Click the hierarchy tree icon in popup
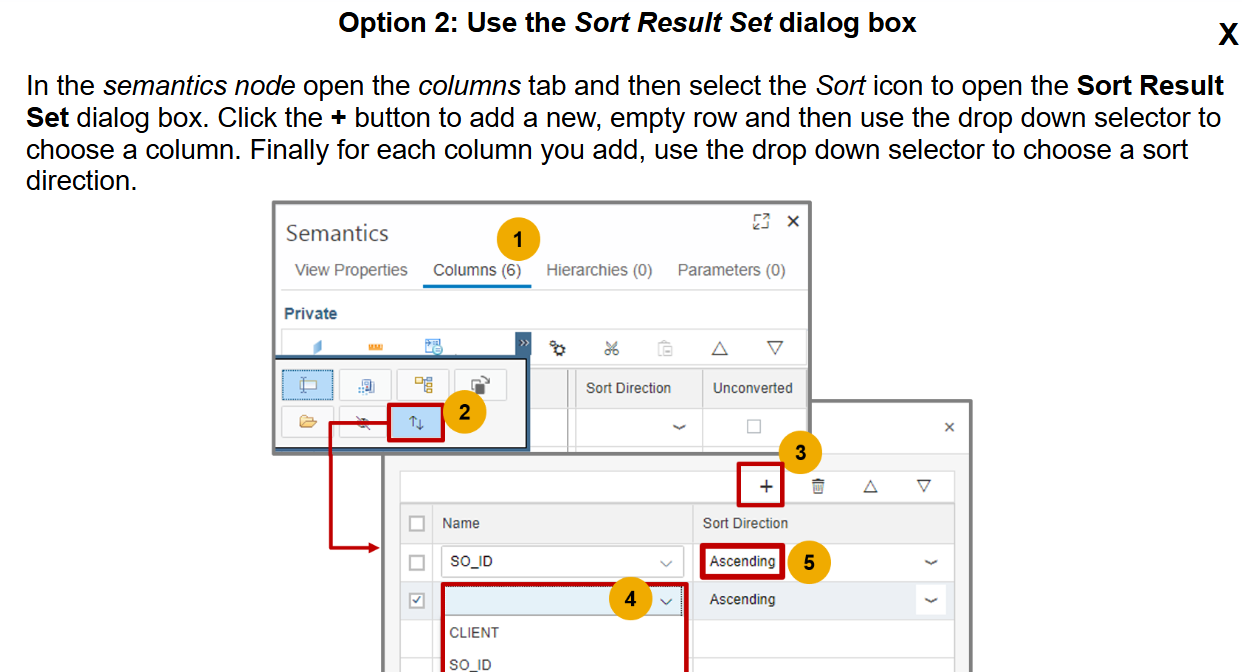Viewport: 1242px width, 672px height. tap(423, 385)
